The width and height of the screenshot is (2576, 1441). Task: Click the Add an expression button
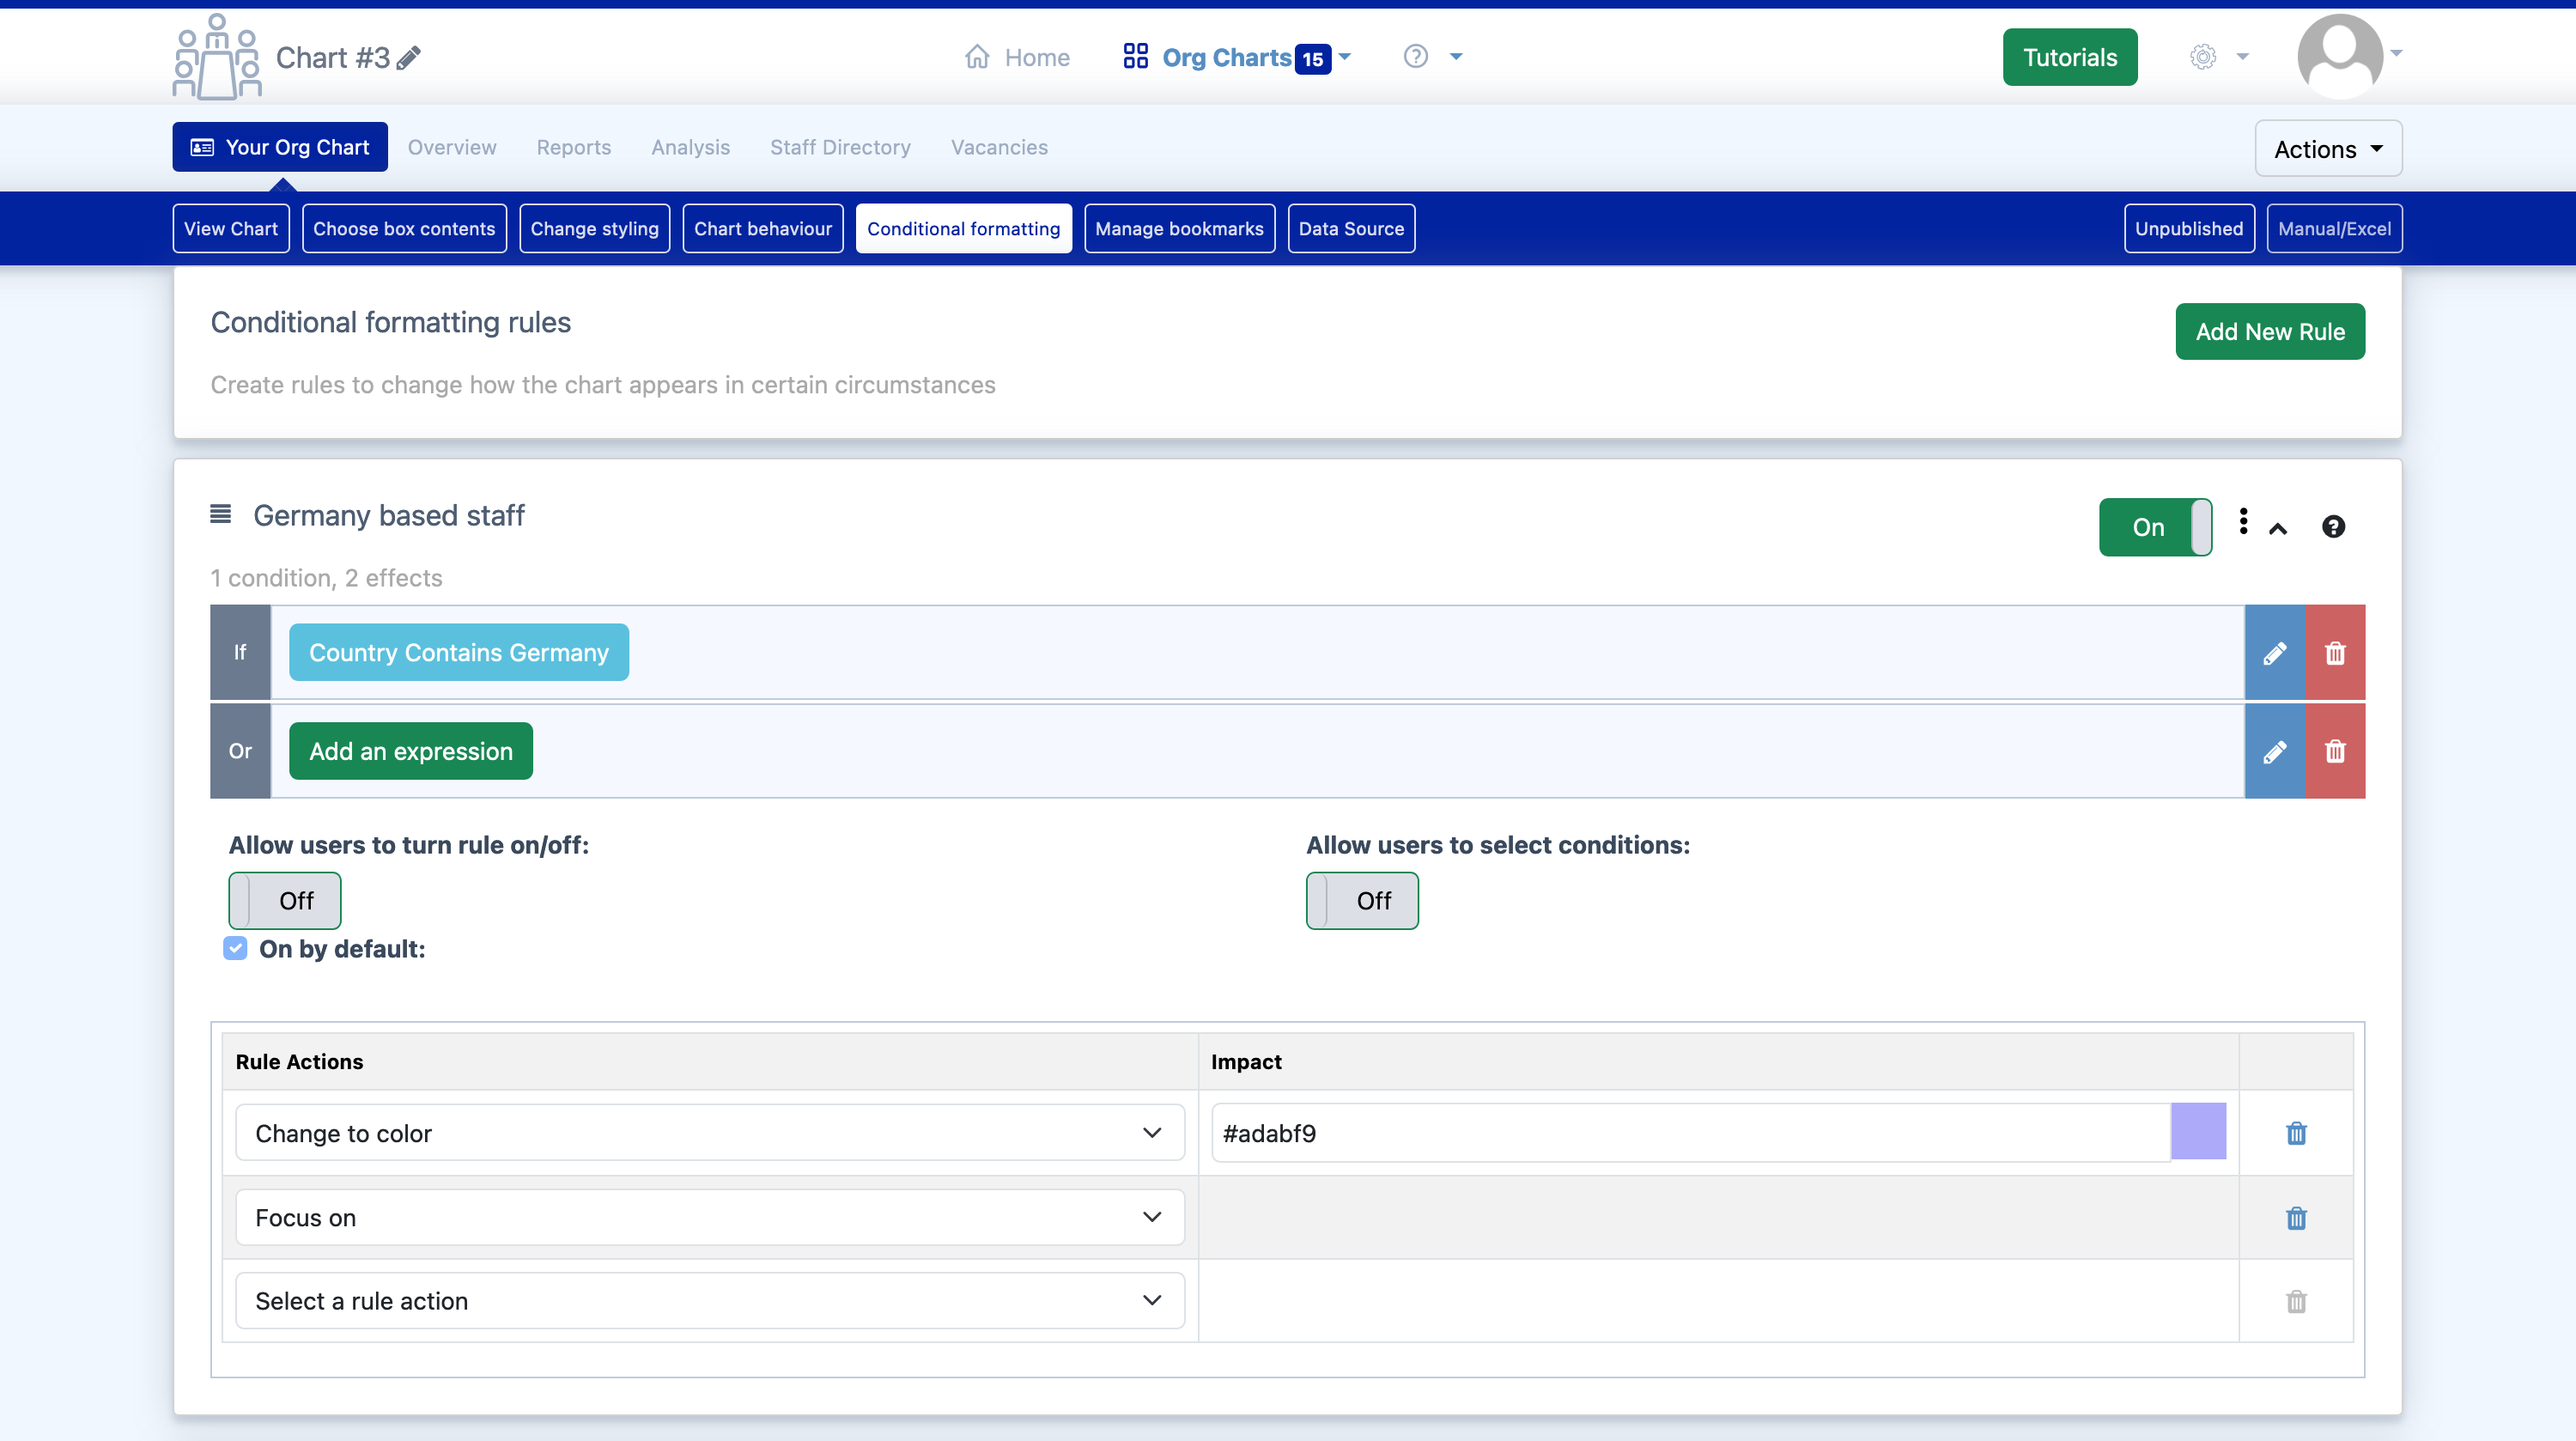(x=410, y=751)
